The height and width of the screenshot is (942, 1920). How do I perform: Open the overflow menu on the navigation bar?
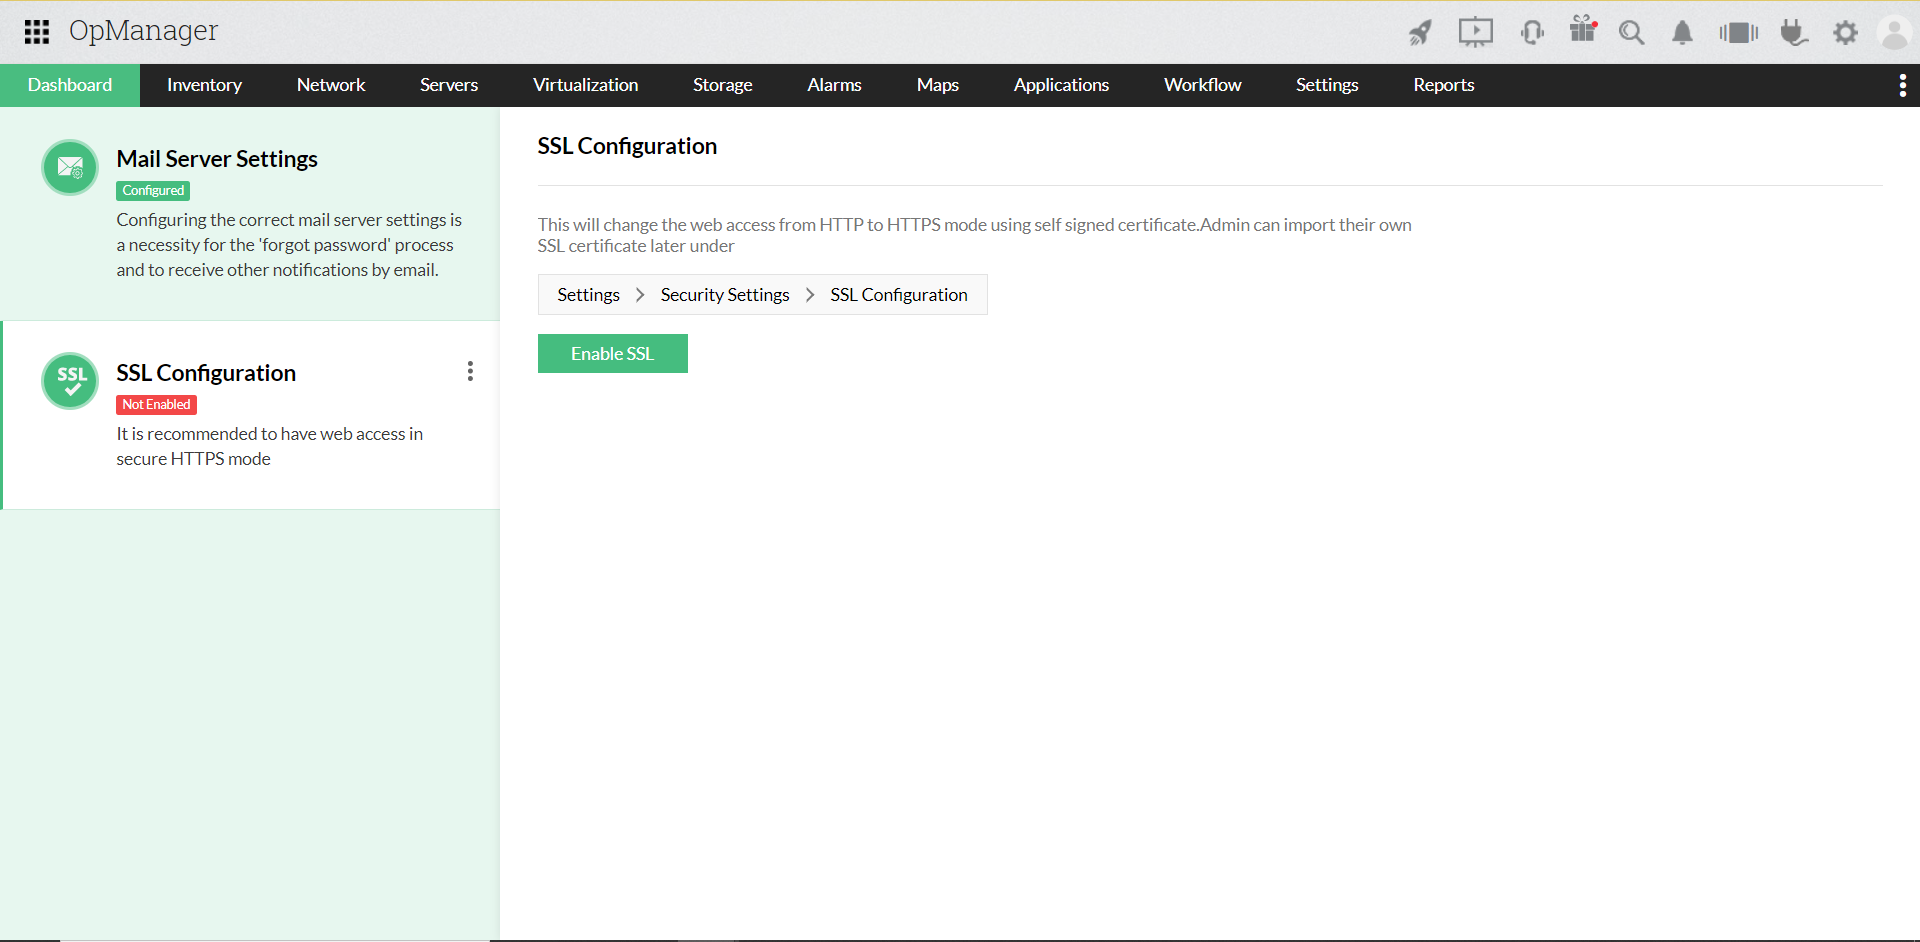[x=1903, y=85]
